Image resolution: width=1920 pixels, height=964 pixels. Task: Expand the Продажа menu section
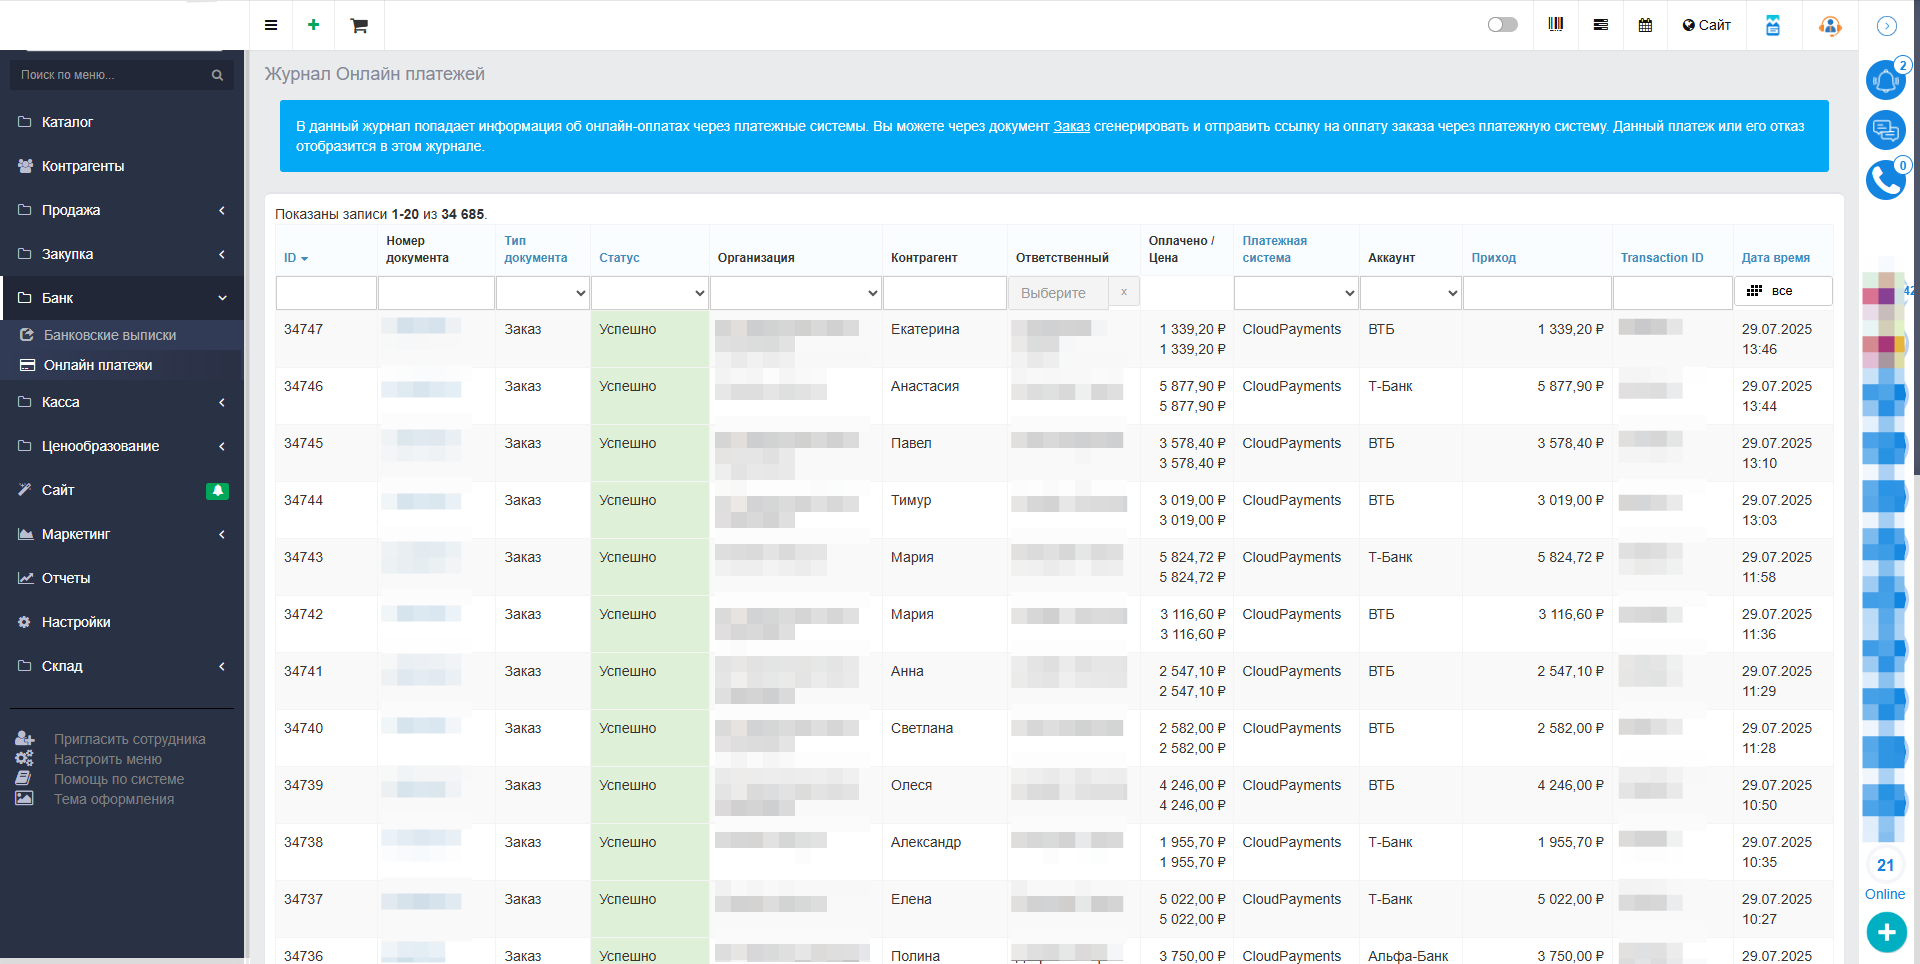pos(122,210)
